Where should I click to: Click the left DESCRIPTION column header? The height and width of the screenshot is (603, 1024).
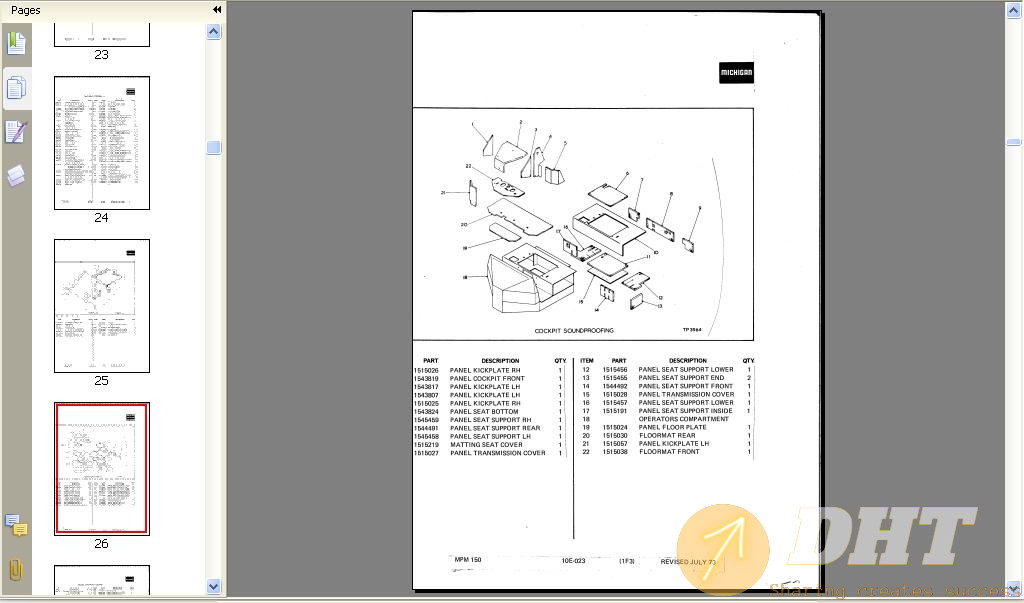[500, 361]
